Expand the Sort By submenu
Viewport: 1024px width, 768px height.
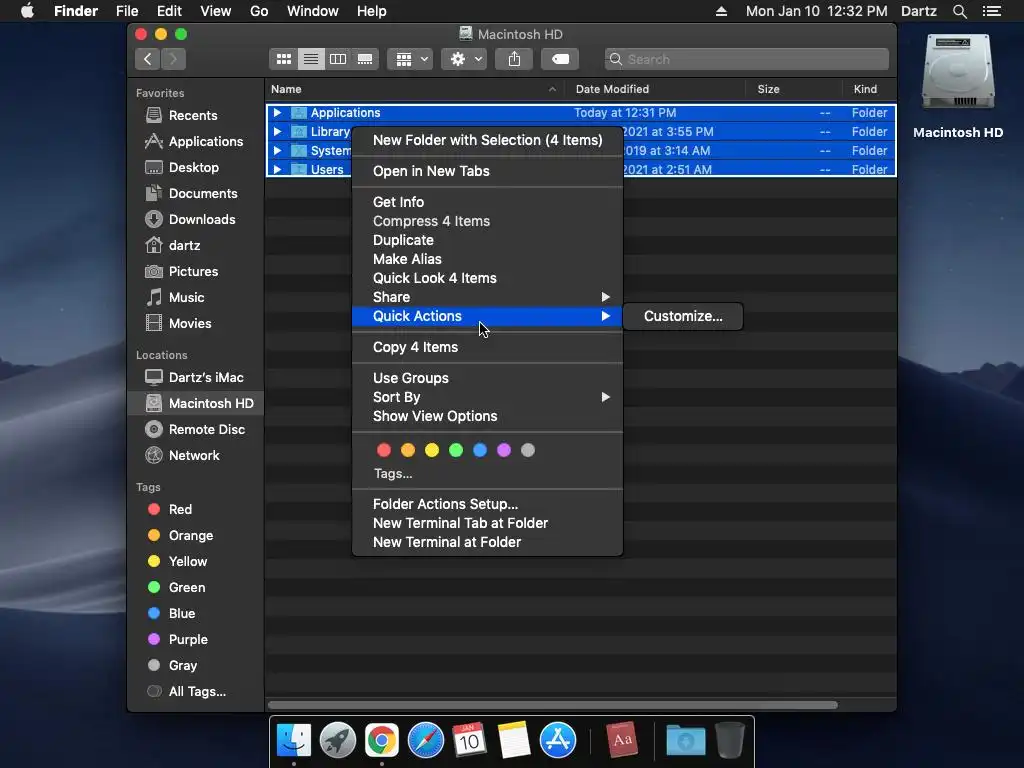(487, 397)
